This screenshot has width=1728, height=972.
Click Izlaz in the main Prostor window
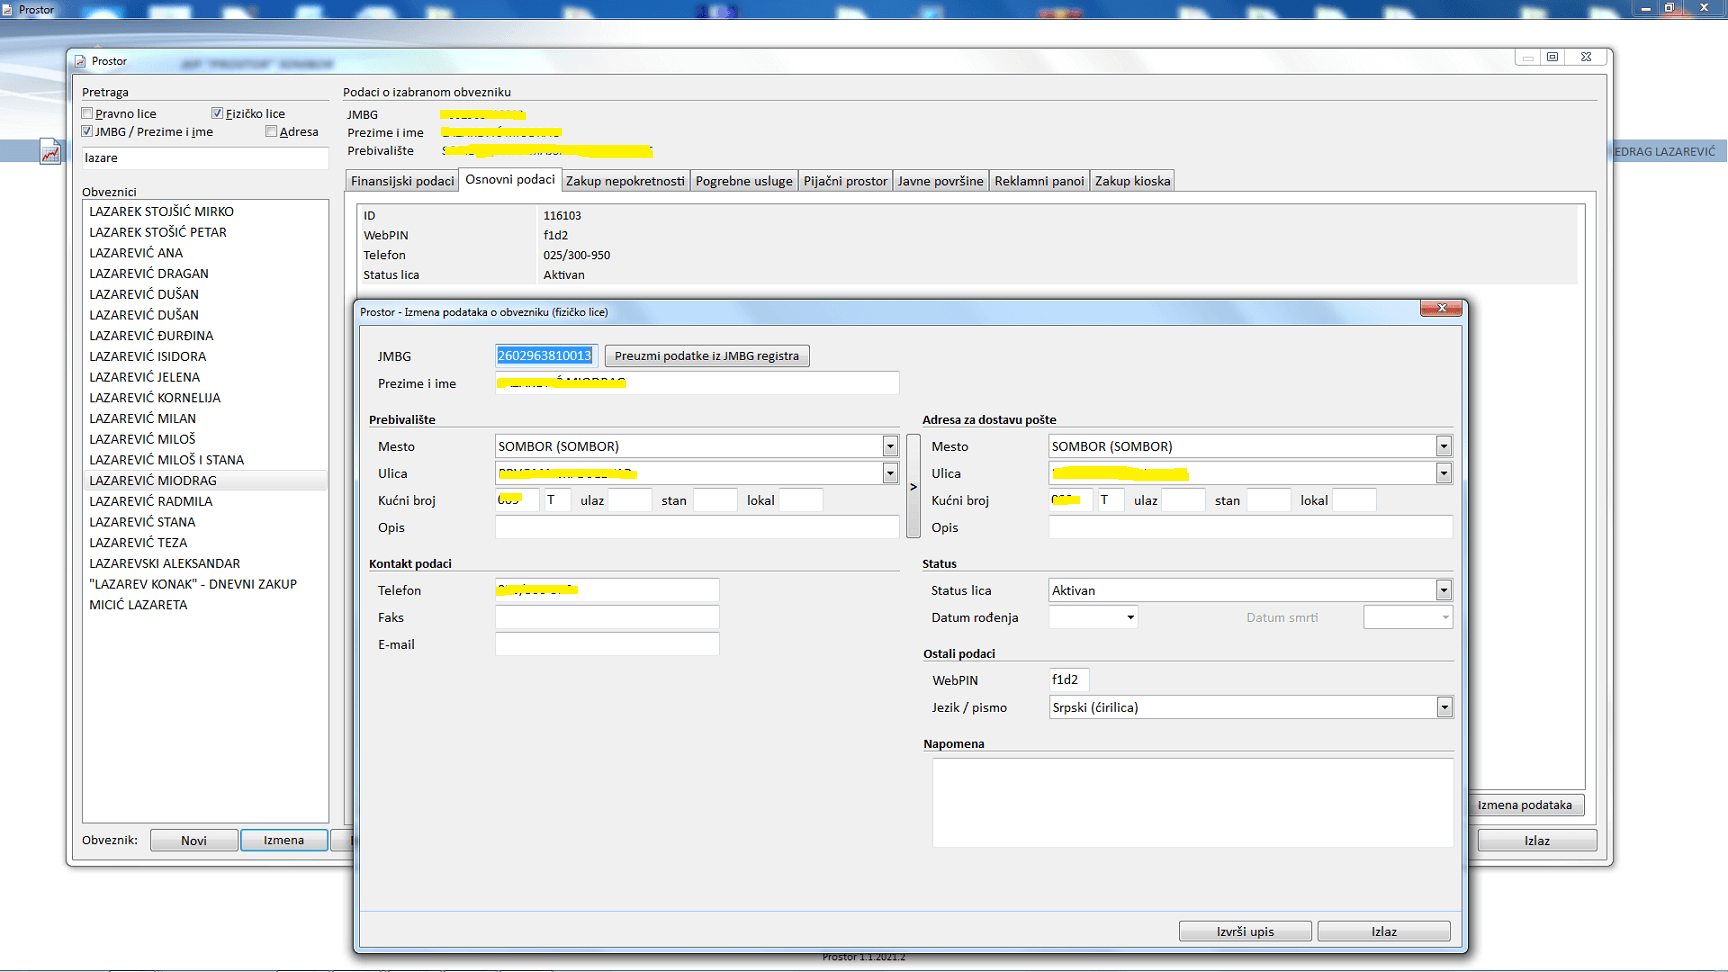coord(1537,841)
